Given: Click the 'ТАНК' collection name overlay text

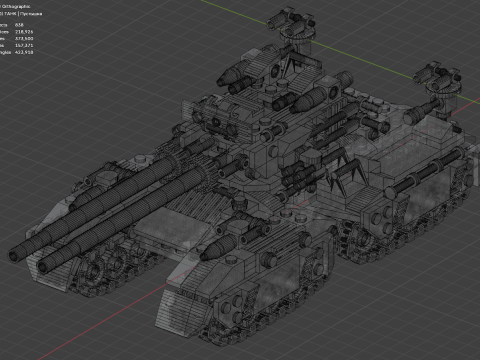Looking at the screenshot, I should point(10,14).
